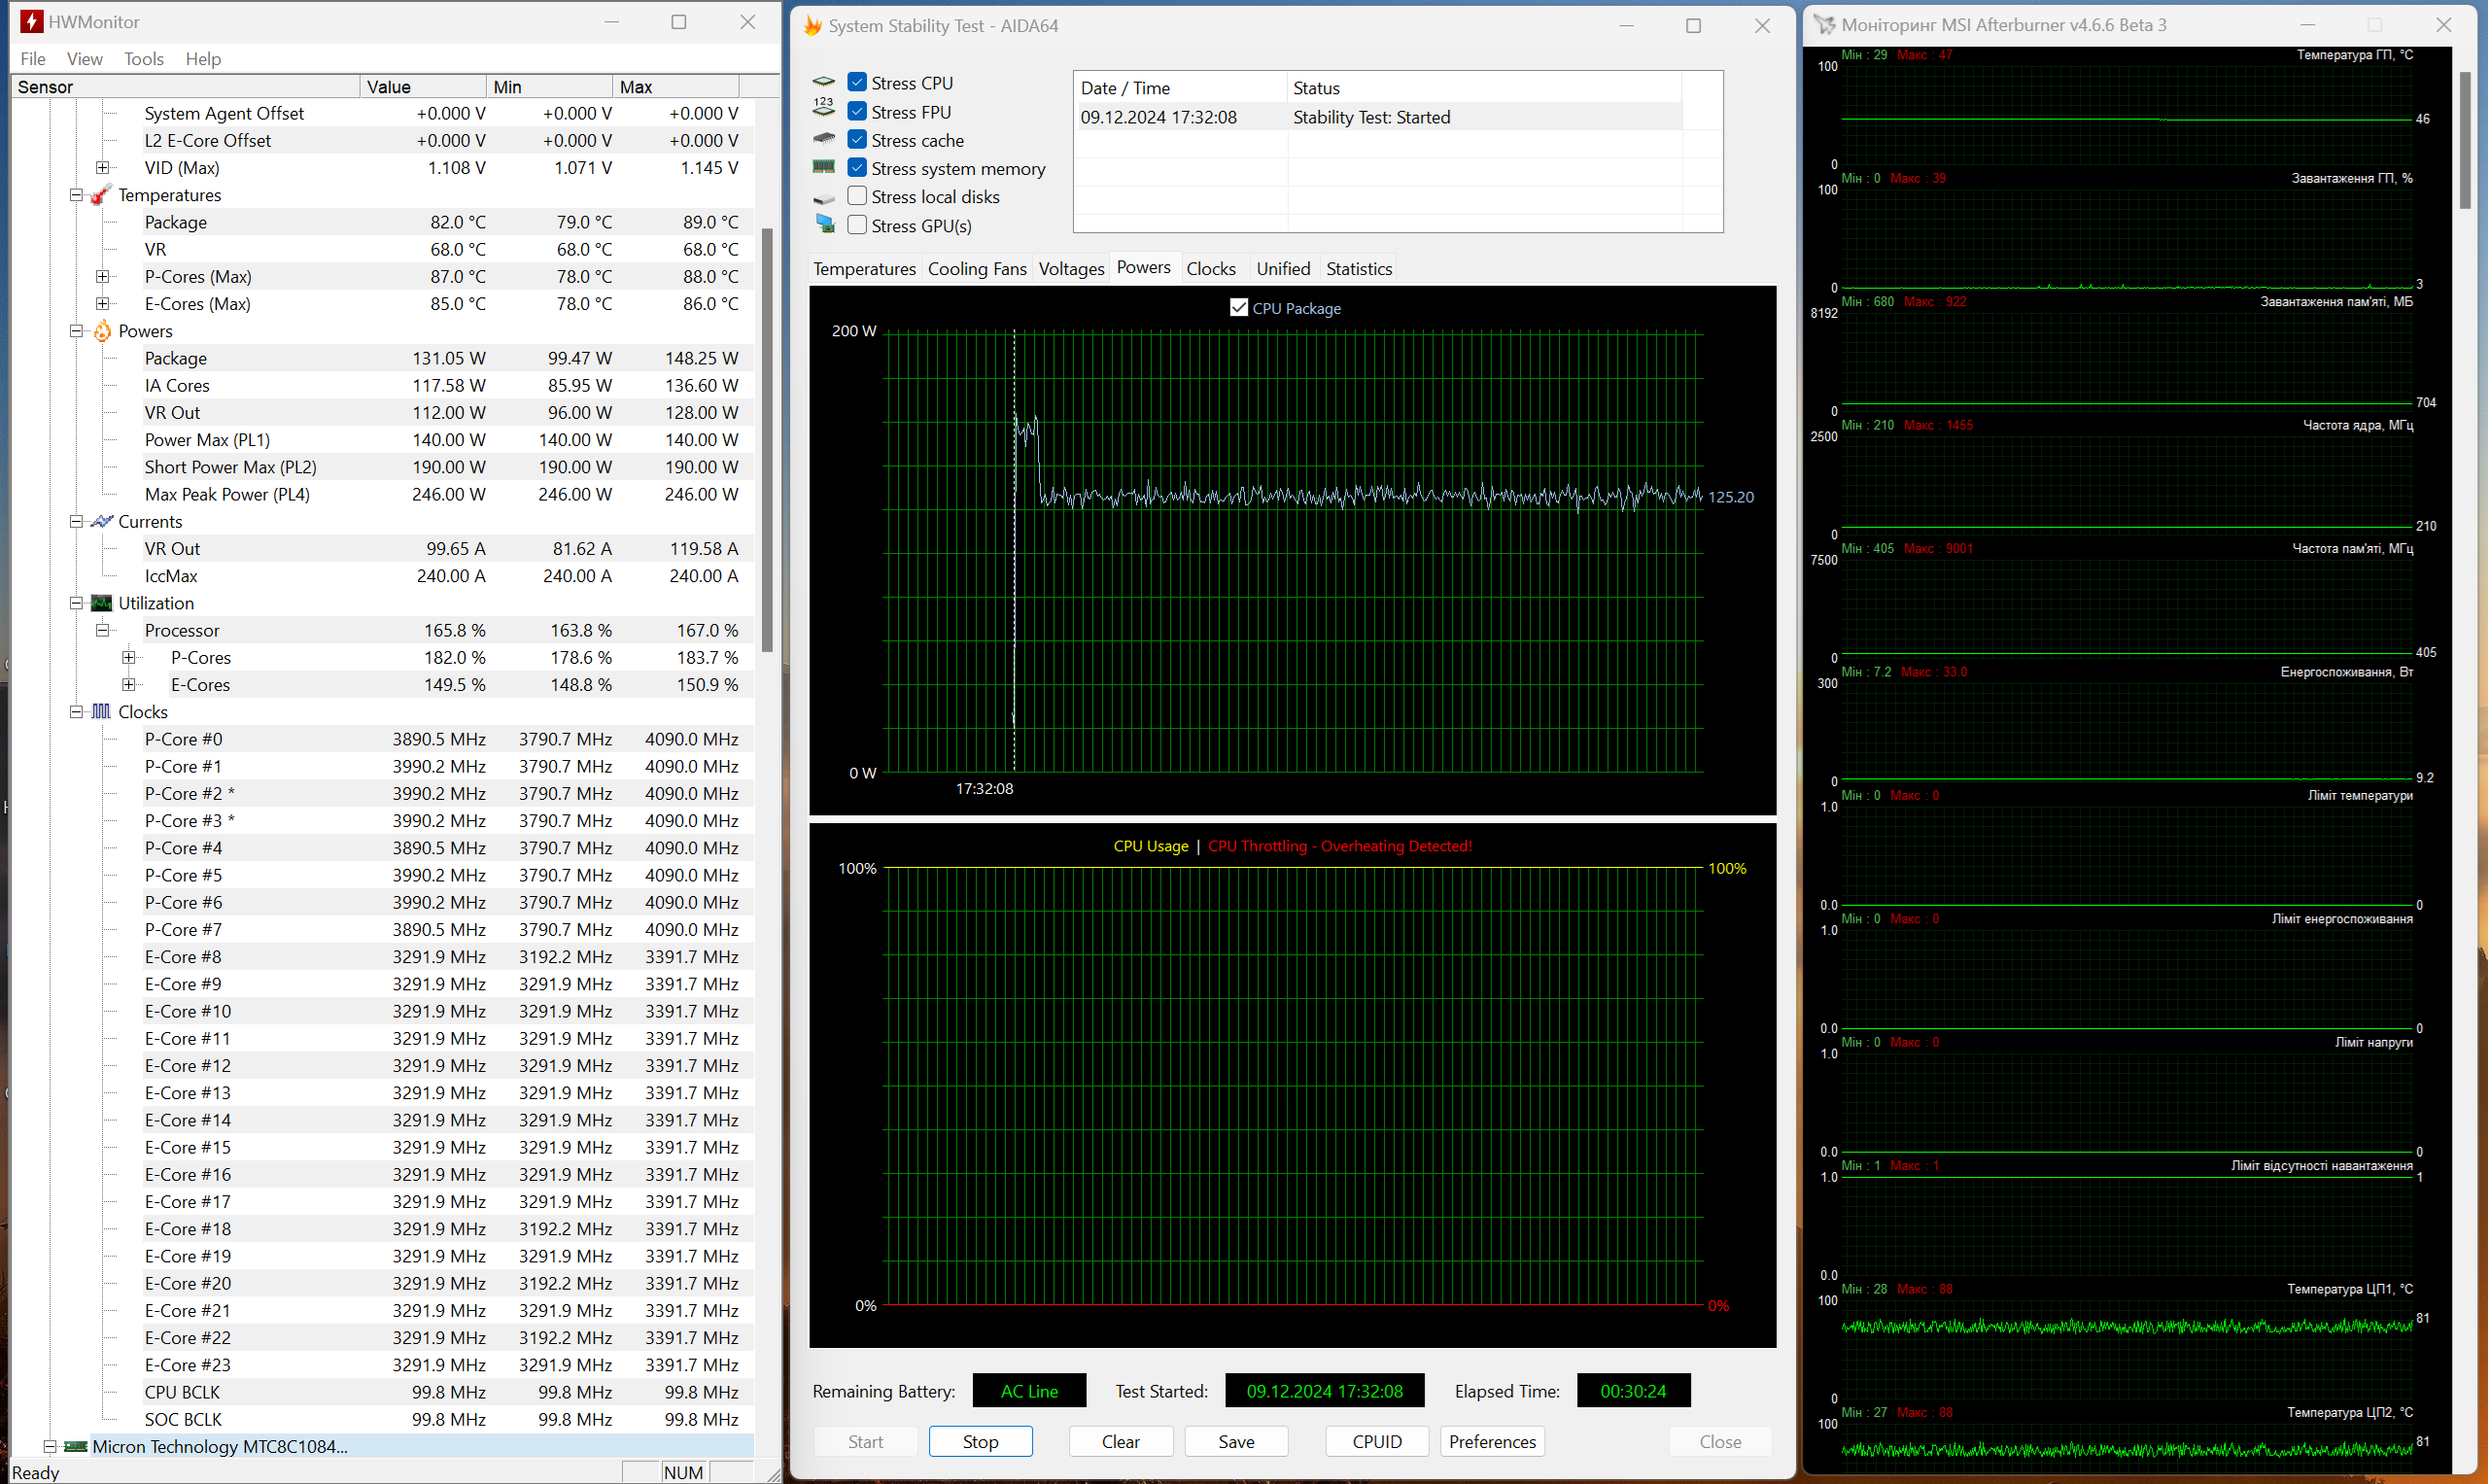Select the Micron Technology MTC8C1084 row
Viewport: 2488px width, 1484px height.
220,1446
